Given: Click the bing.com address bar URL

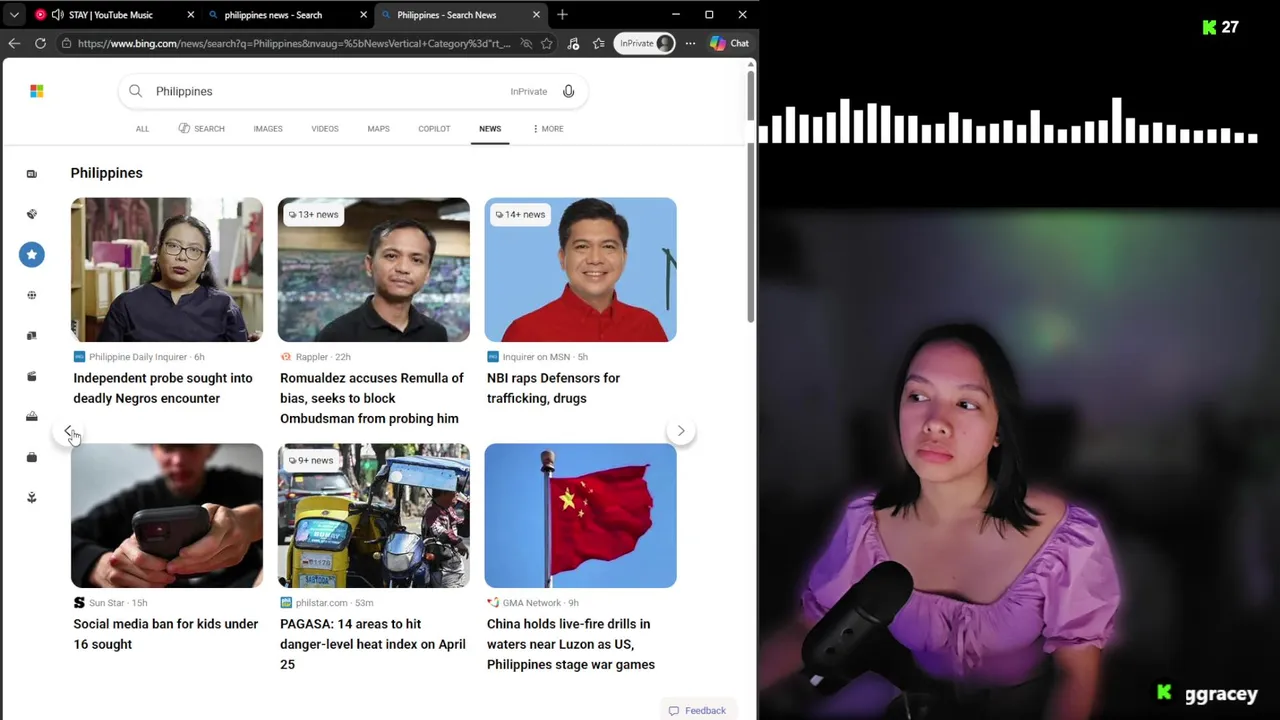Looking at the screenshot, I should pos(293,43).
